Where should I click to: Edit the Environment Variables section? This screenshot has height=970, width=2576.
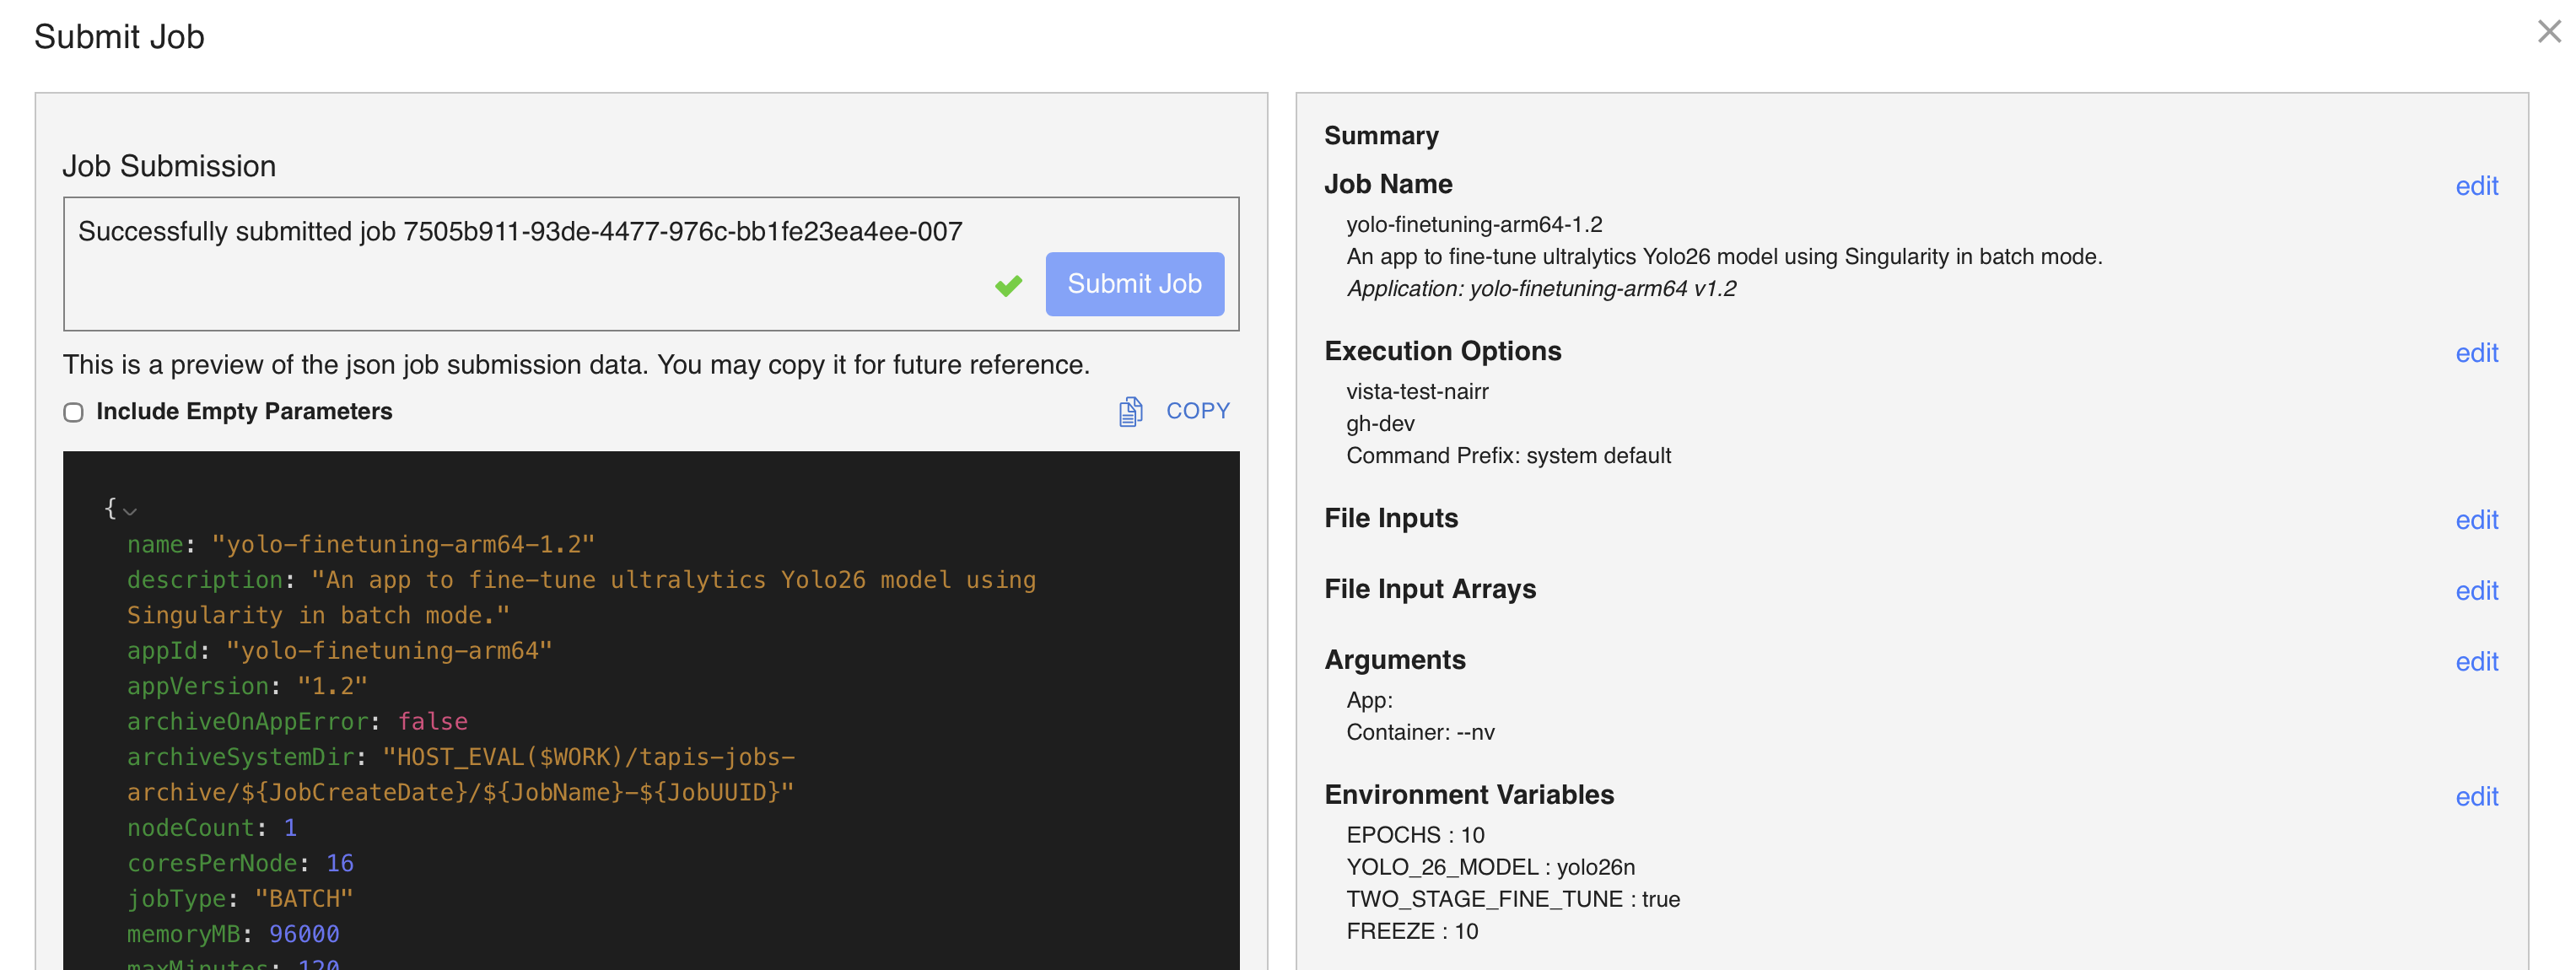(2476, 797)
